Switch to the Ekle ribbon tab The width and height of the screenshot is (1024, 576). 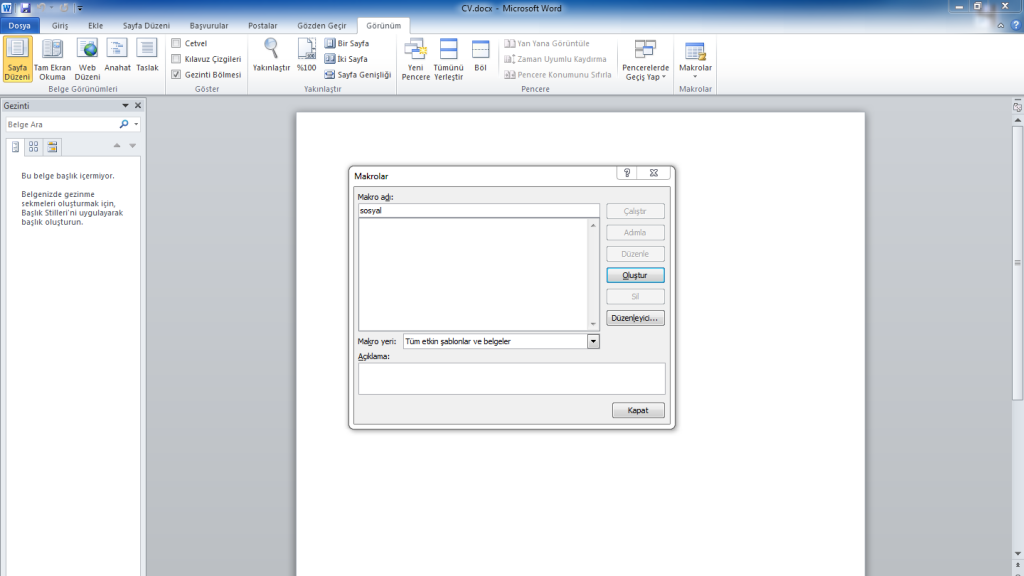tap(95, 26)
